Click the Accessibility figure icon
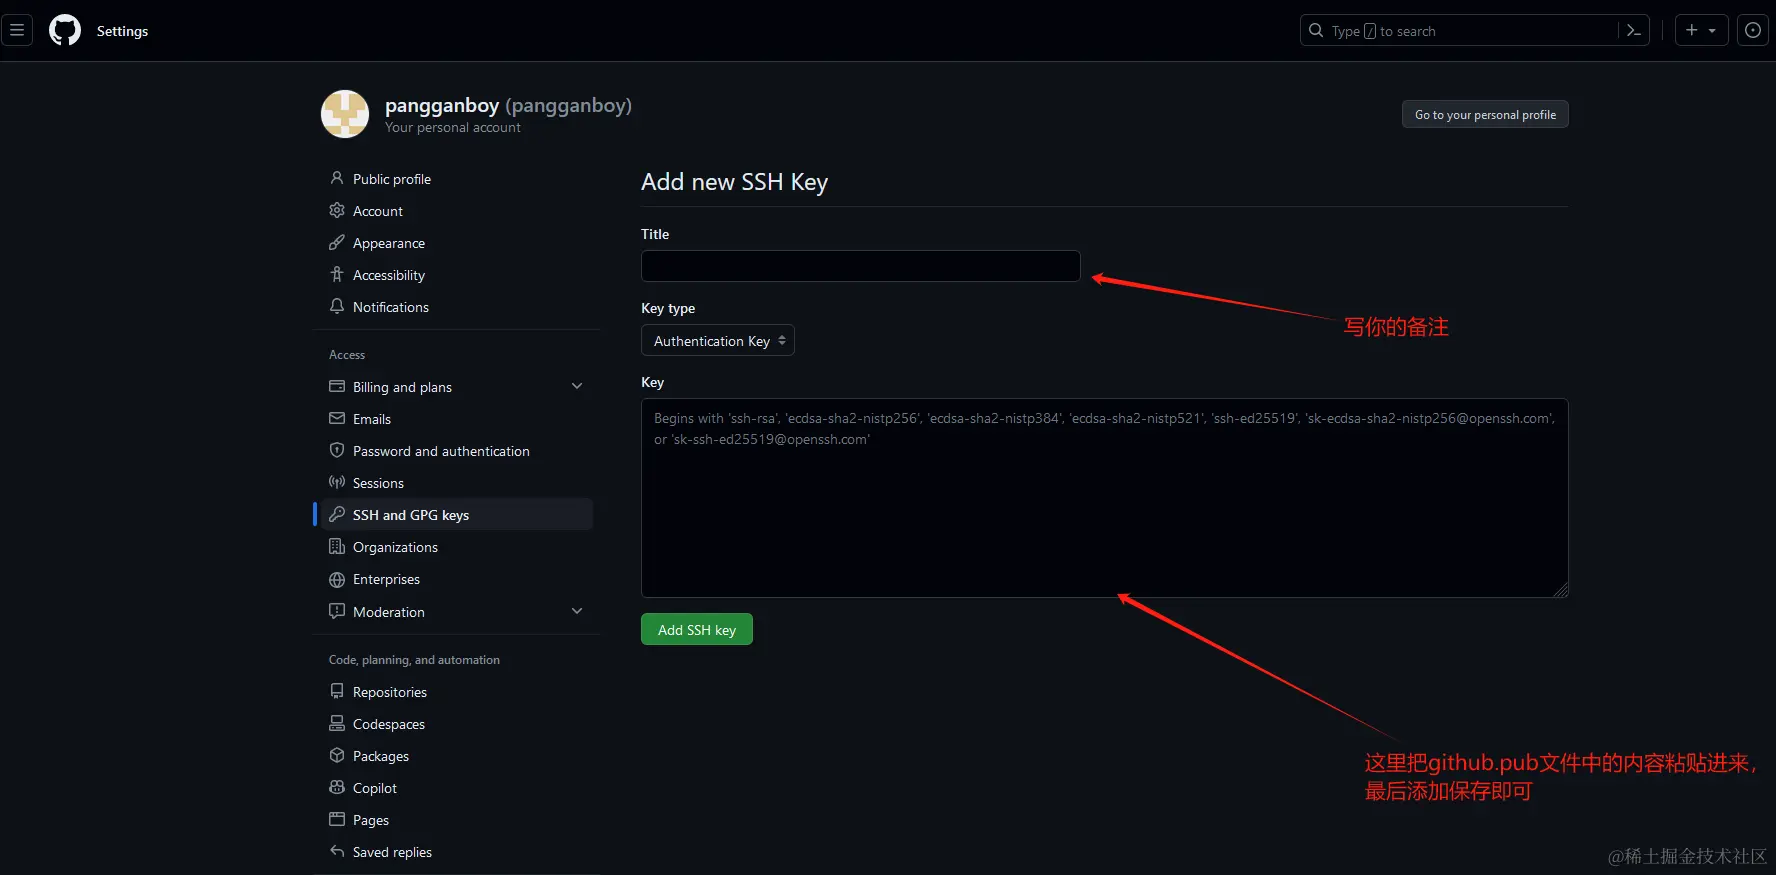Image resolution: width=1776 pixels, height=875 pixels. pos(337,274)
